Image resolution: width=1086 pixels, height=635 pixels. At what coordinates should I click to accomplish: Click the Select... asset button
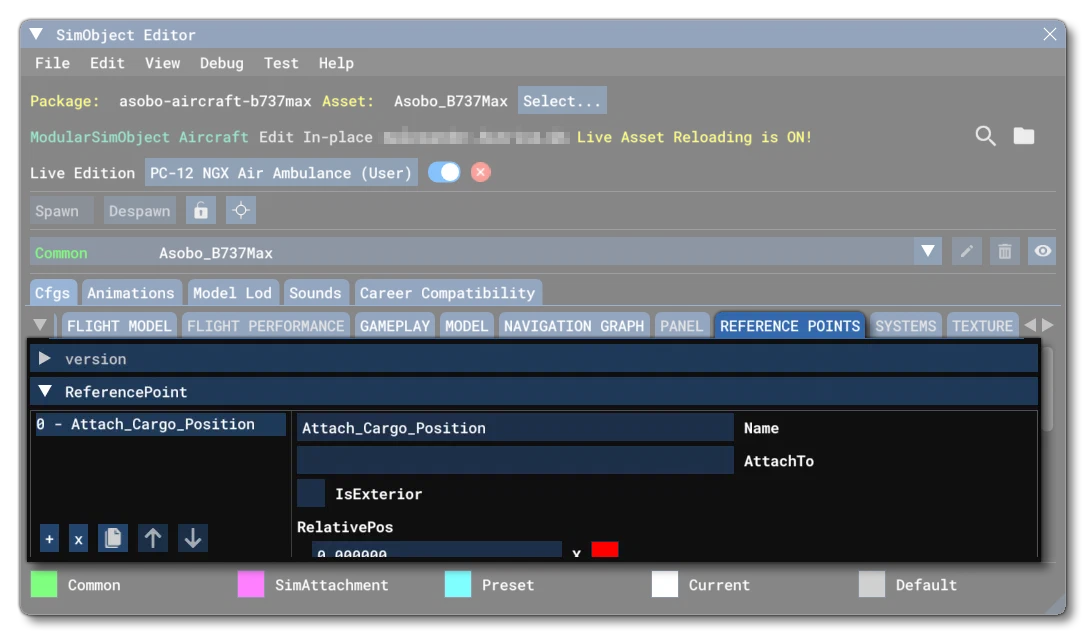[x=562, y=100]
